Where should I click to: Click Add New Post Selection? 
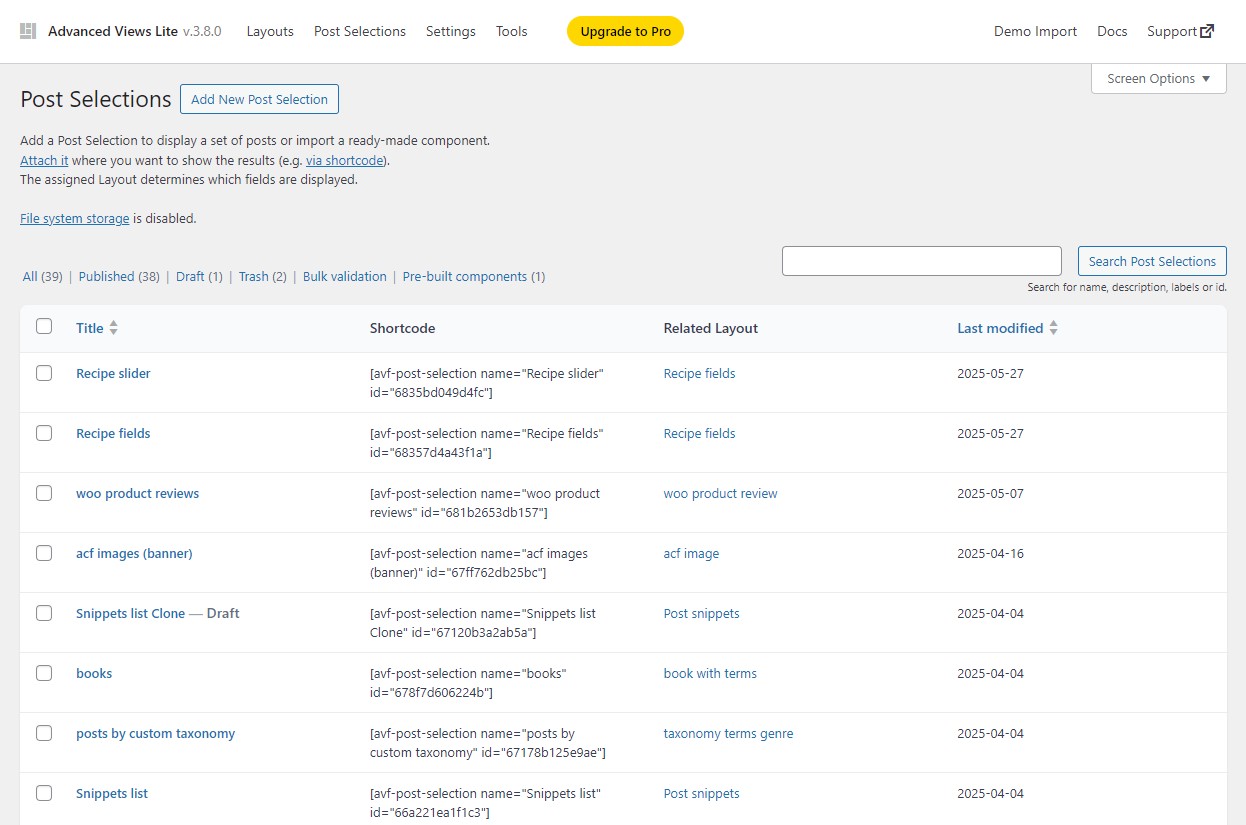[x=259, y=99]
